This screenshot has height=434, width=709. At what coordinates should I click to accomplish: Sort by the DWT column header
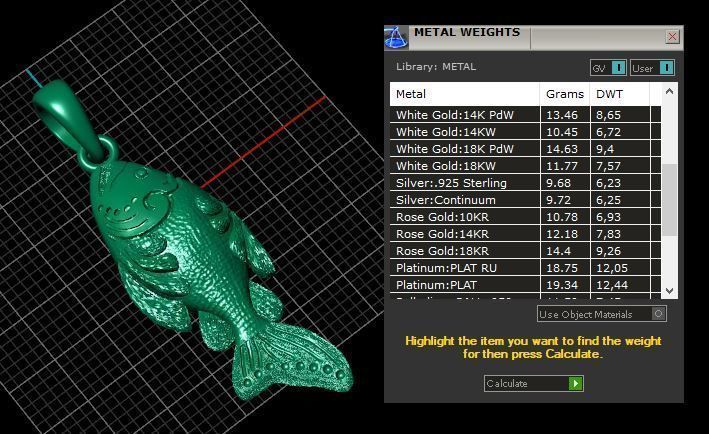click(619, 94)
